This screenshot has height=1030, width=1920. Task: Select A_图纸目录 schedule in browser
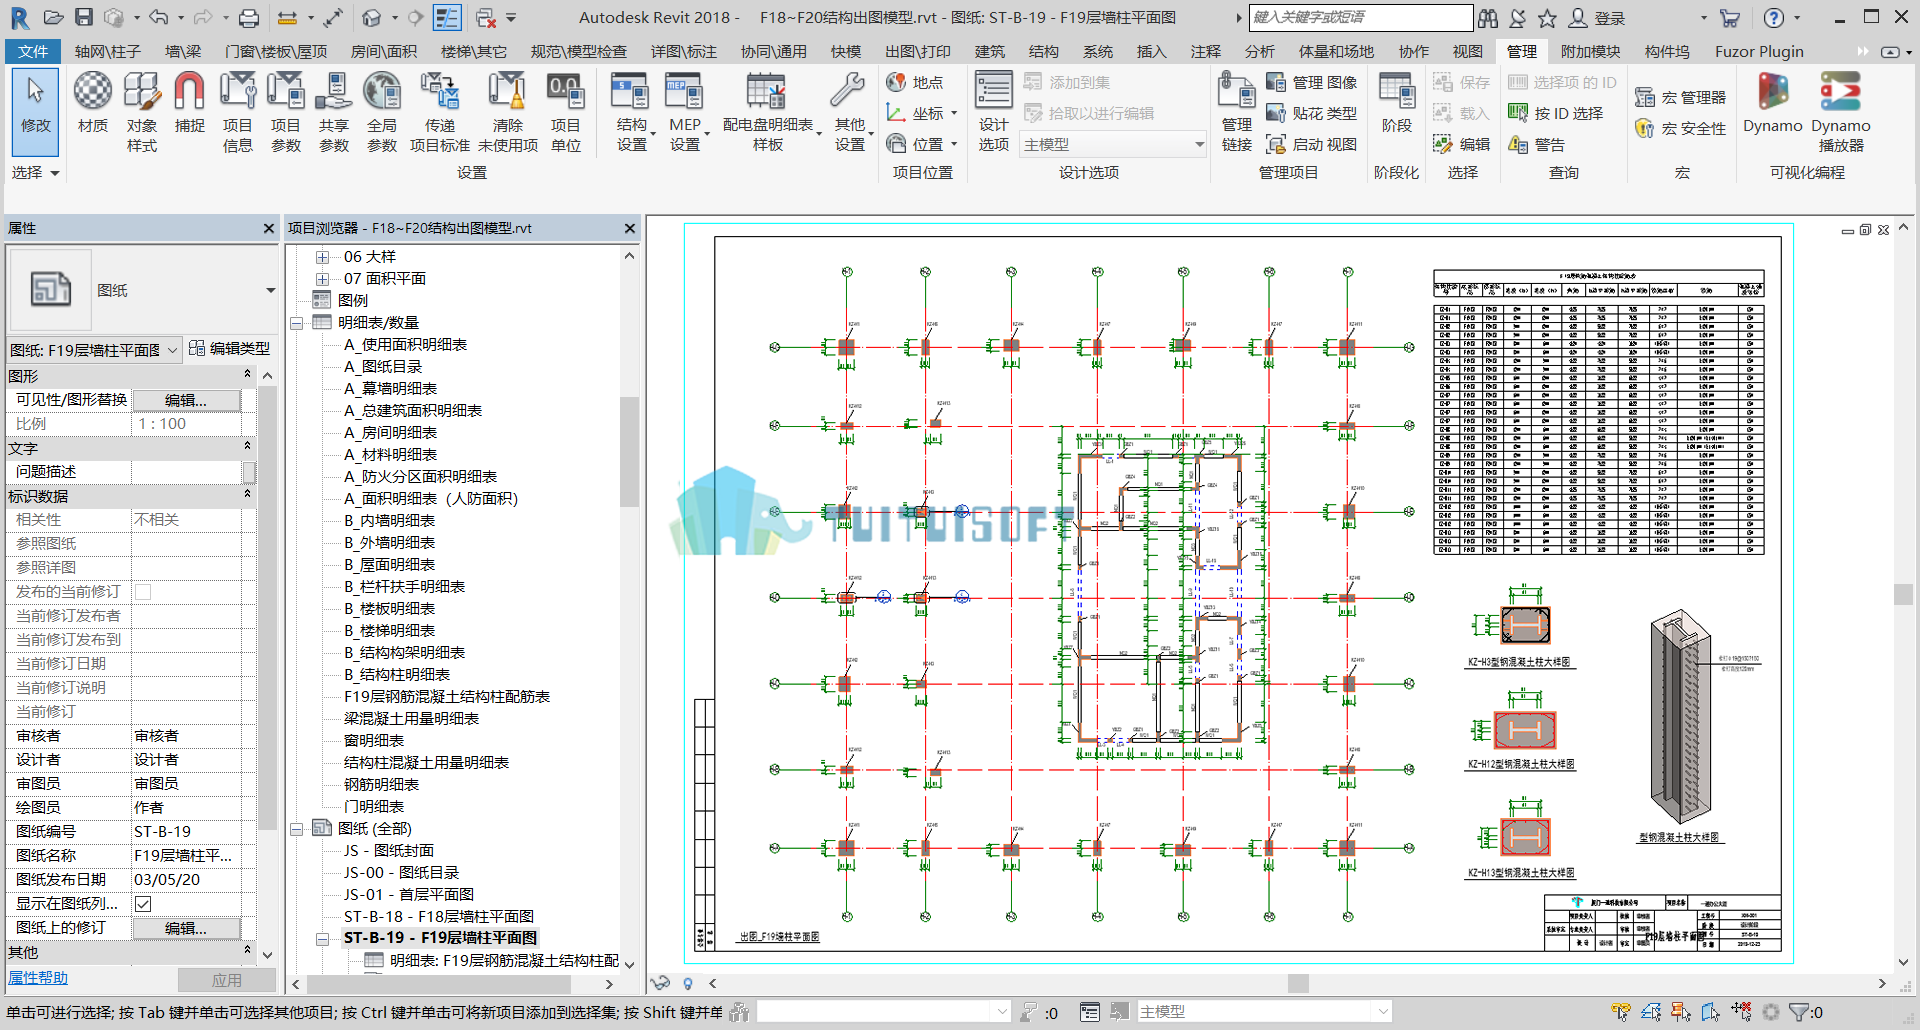(383, 367)
